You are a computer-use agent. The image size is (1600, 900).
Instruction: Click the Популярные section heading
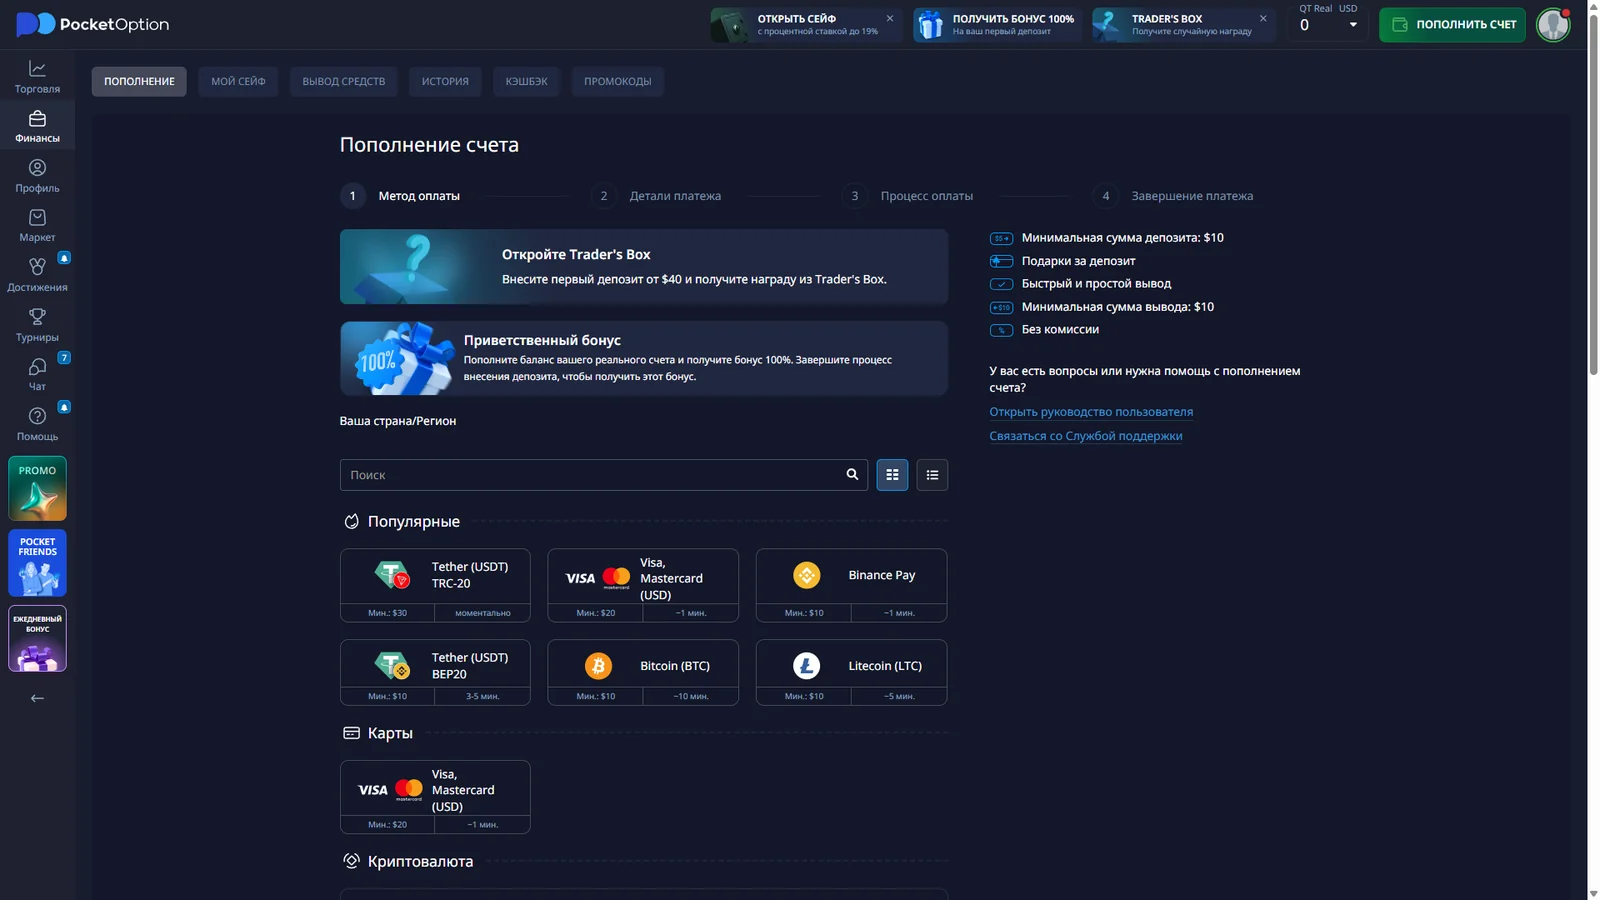pos(413,521)
